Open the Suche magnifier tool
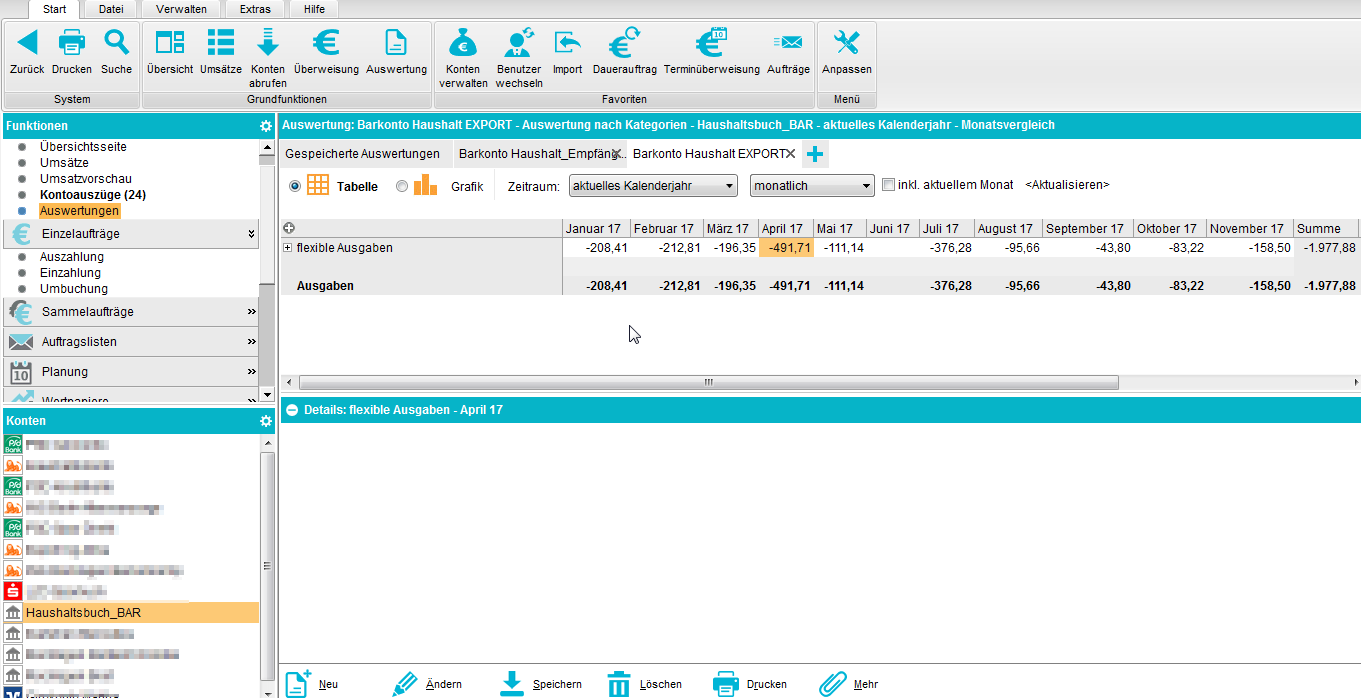 tap(117, 42)
